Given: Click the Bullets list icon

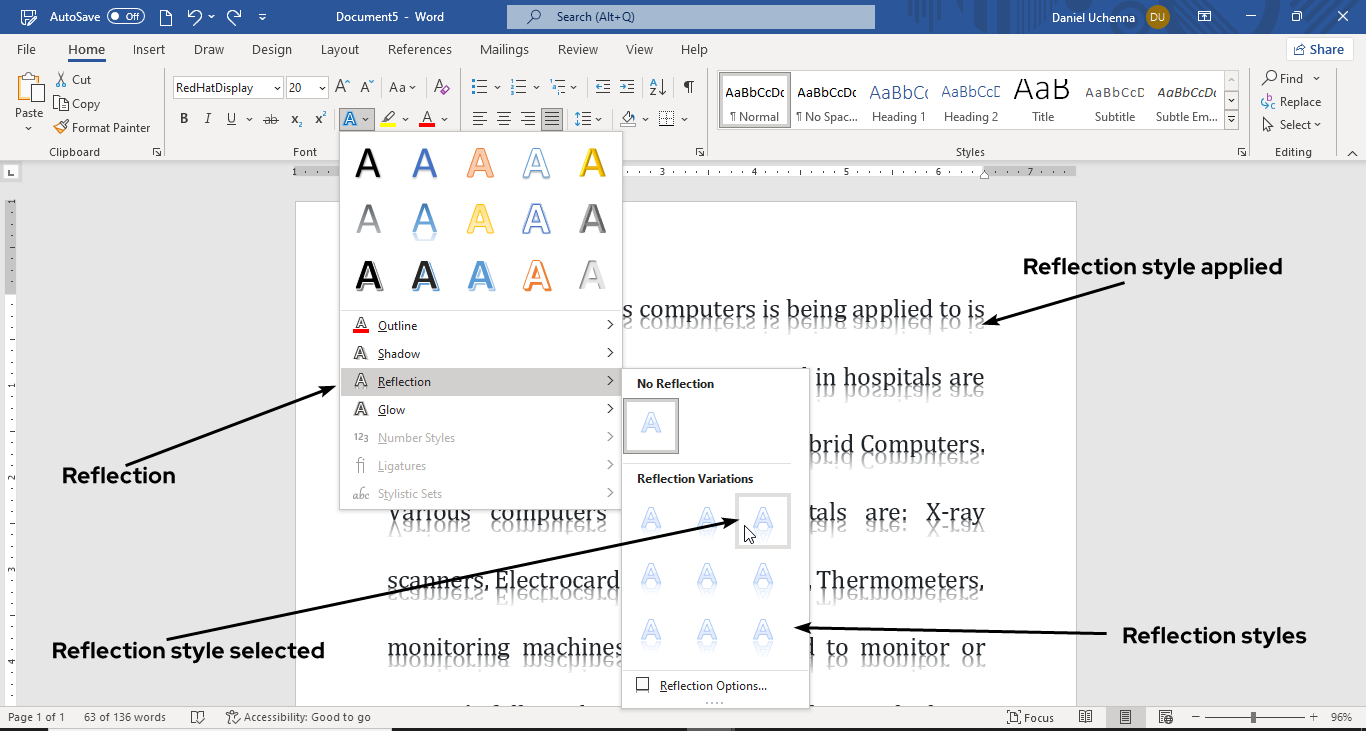Looking at the screenshot, I should (x=480, y=87).
